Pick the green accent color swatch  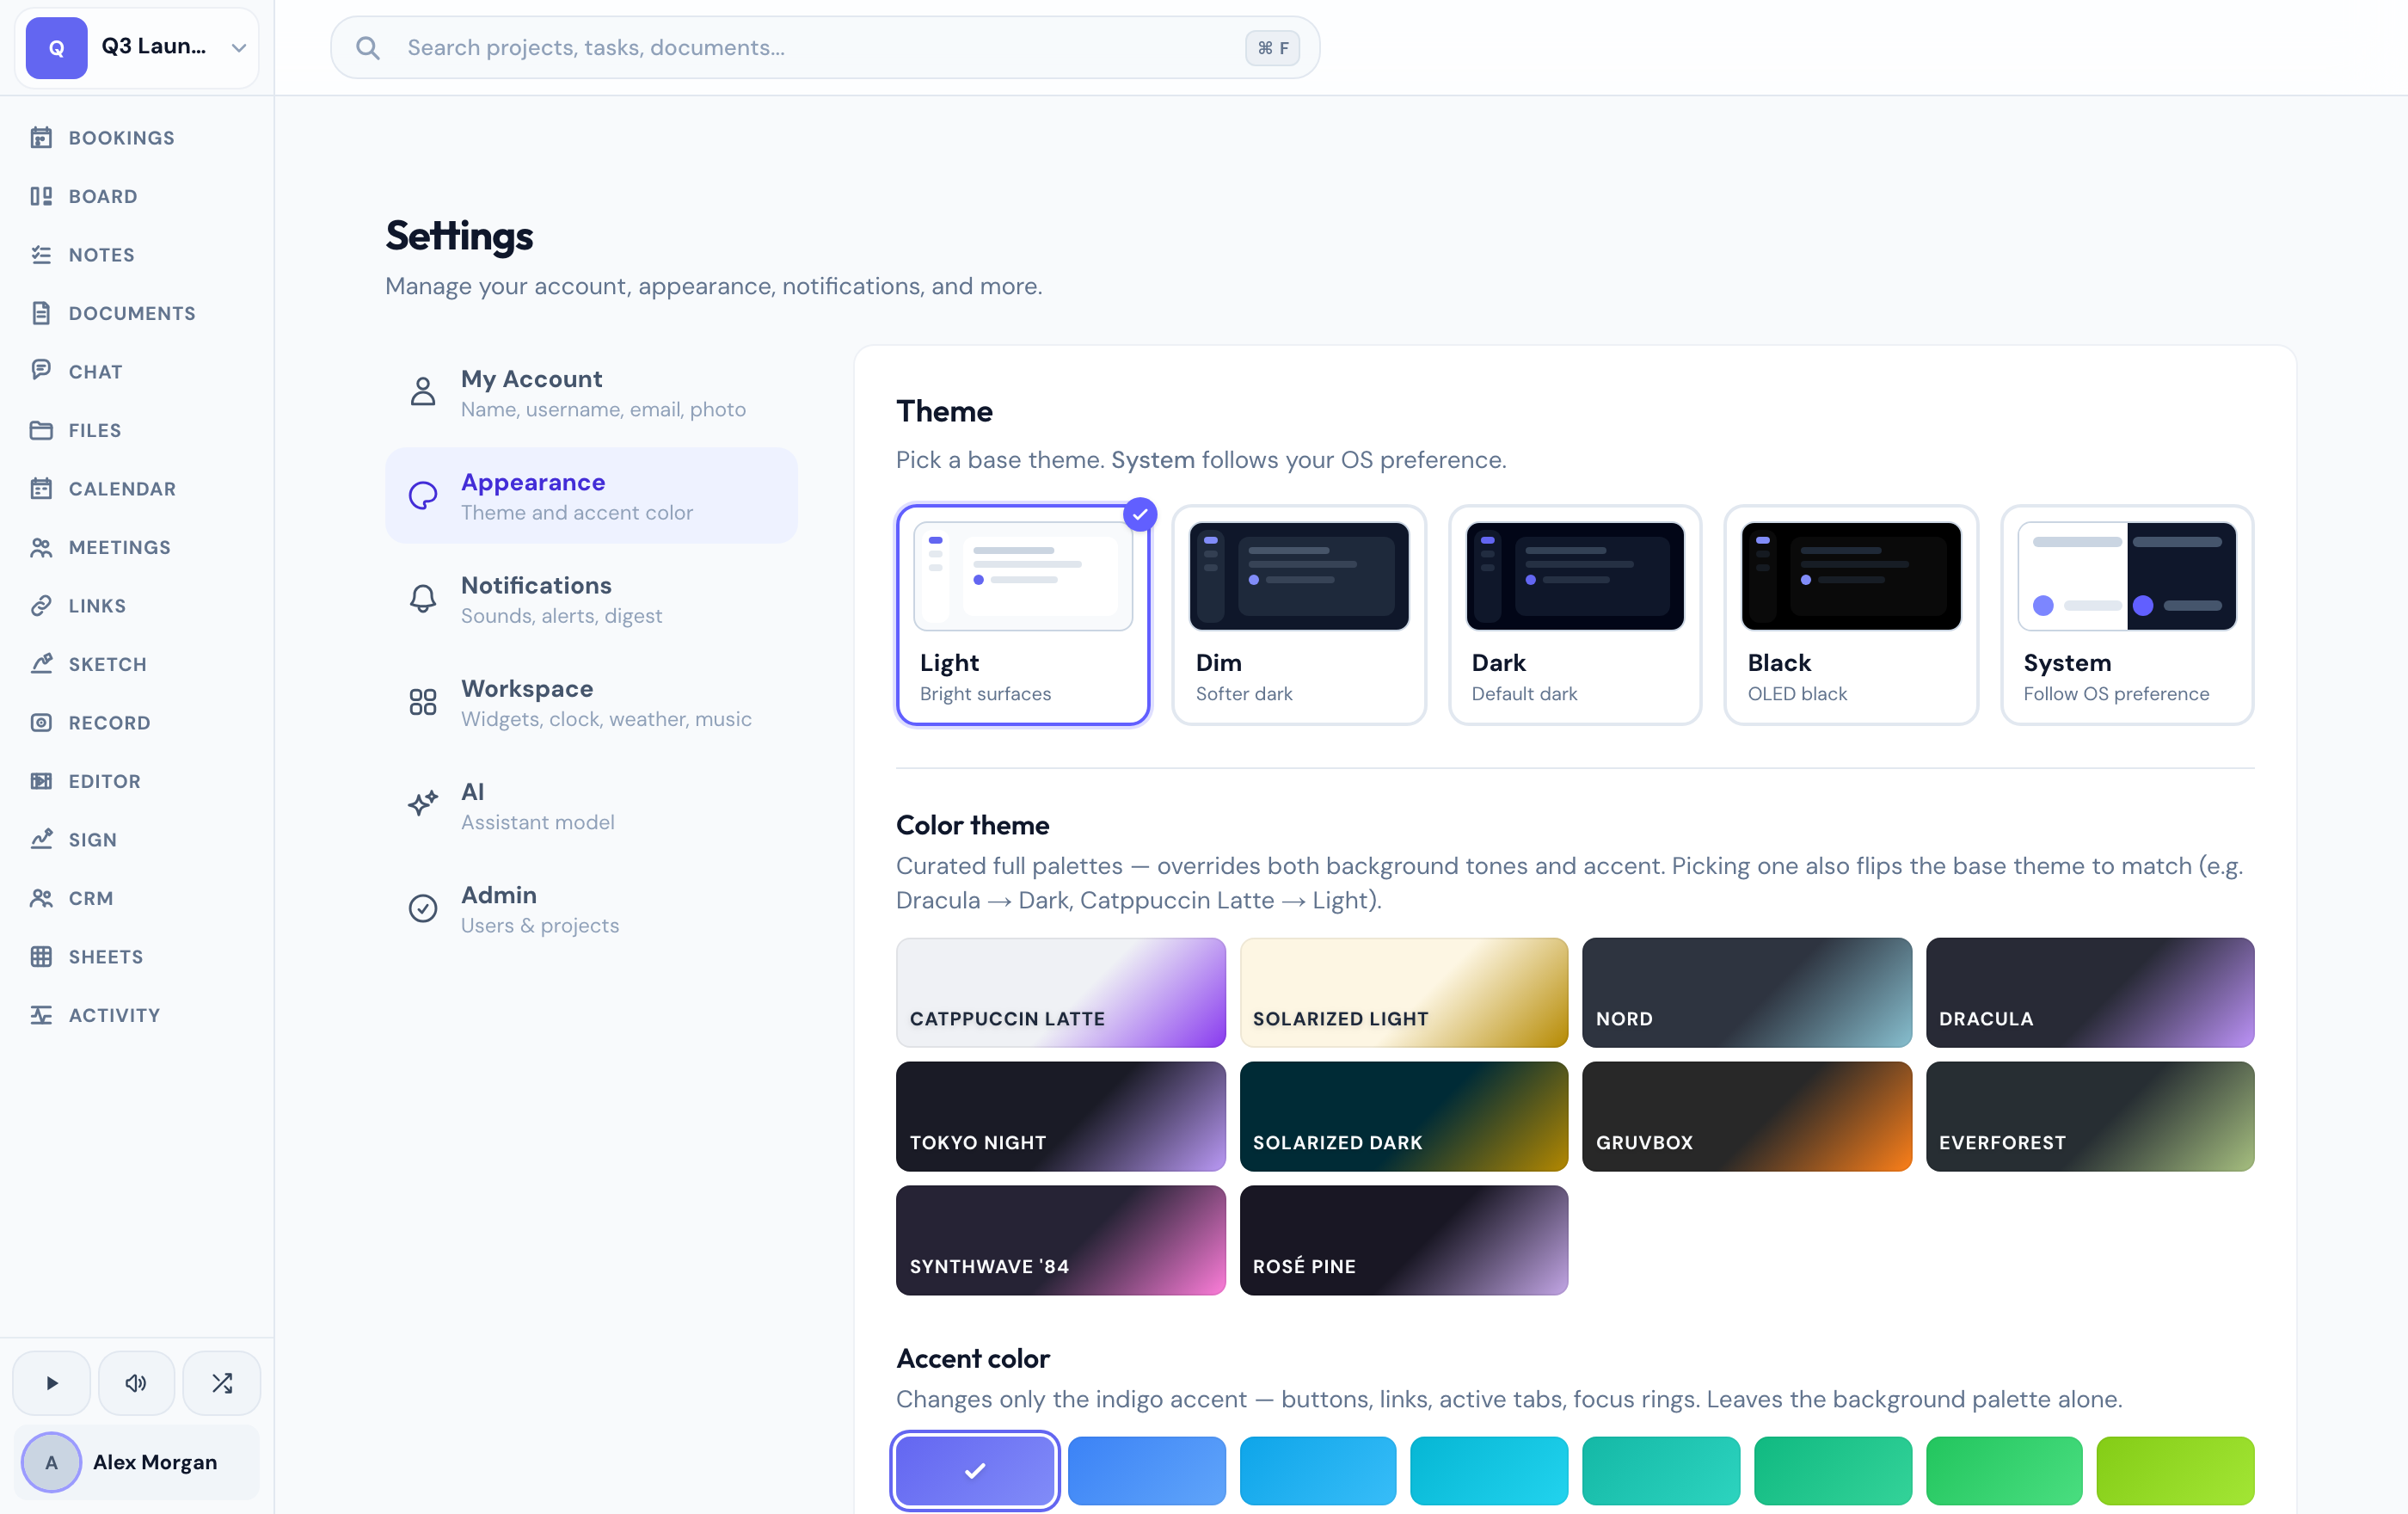2004,1470
